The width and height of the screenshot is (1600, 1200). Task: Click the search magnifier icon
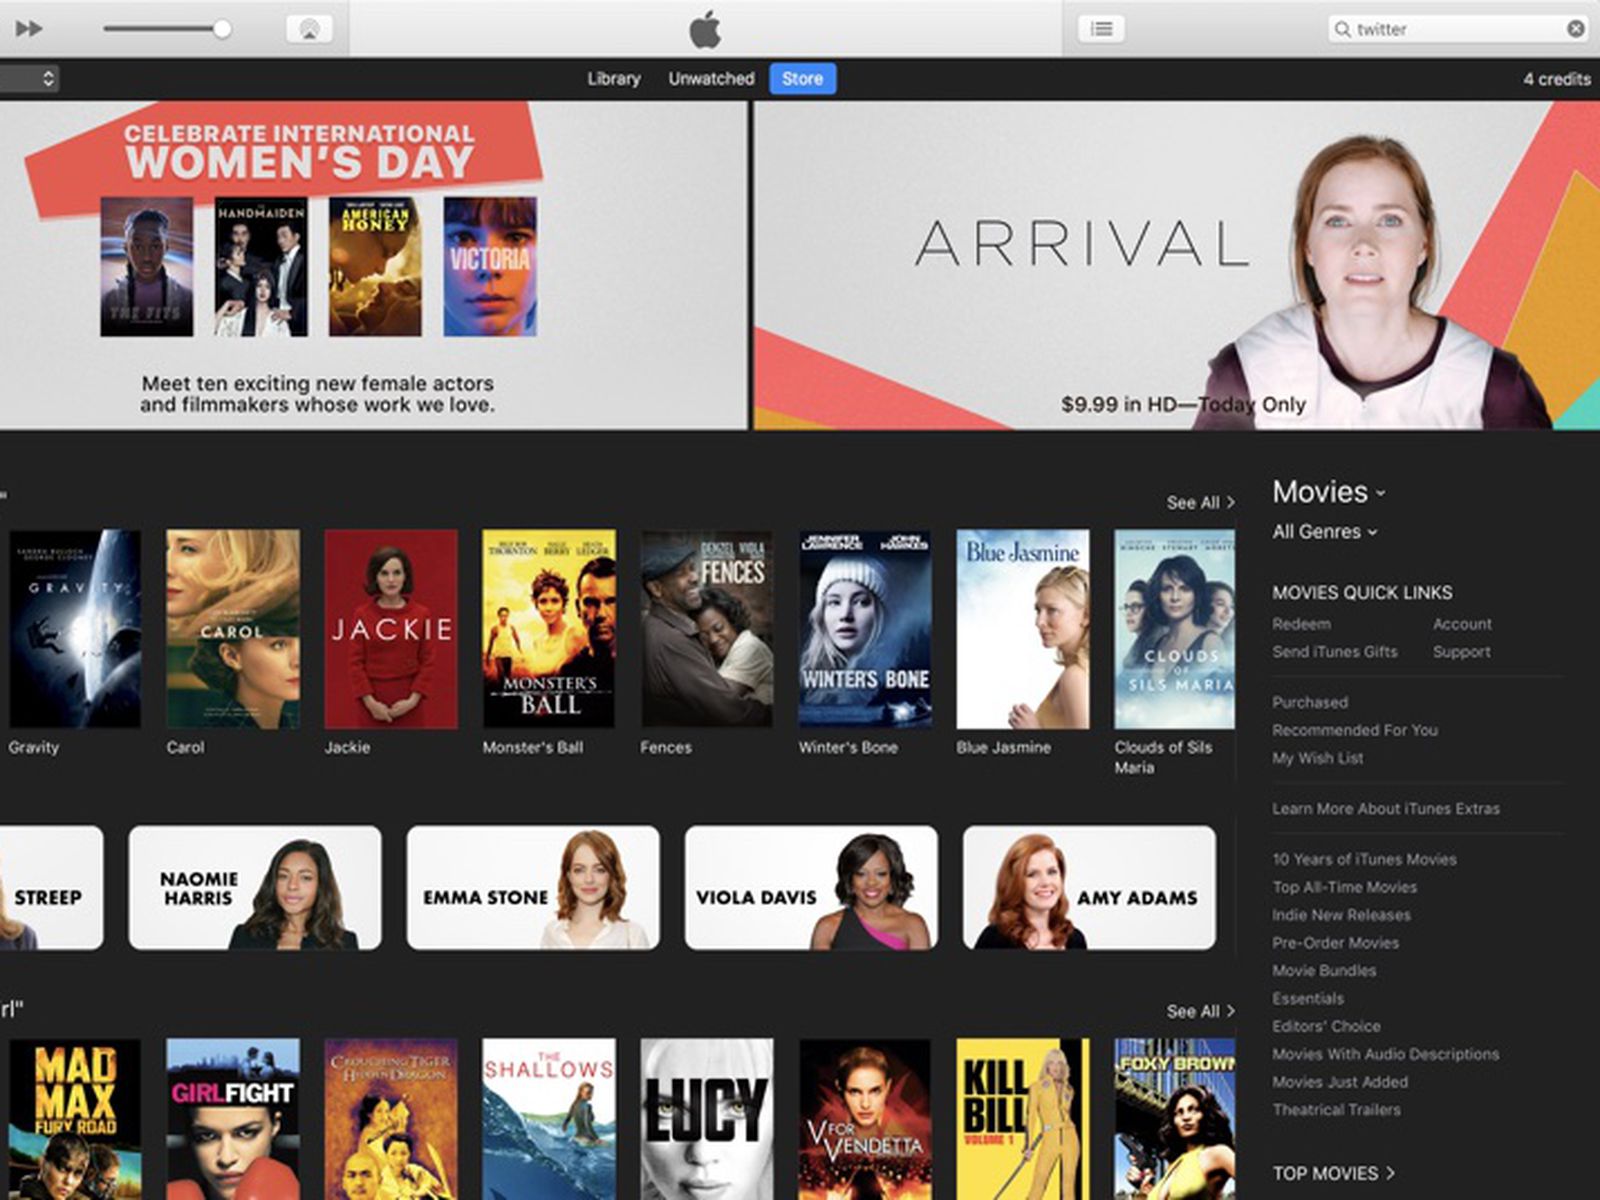tap(1343, 29)
